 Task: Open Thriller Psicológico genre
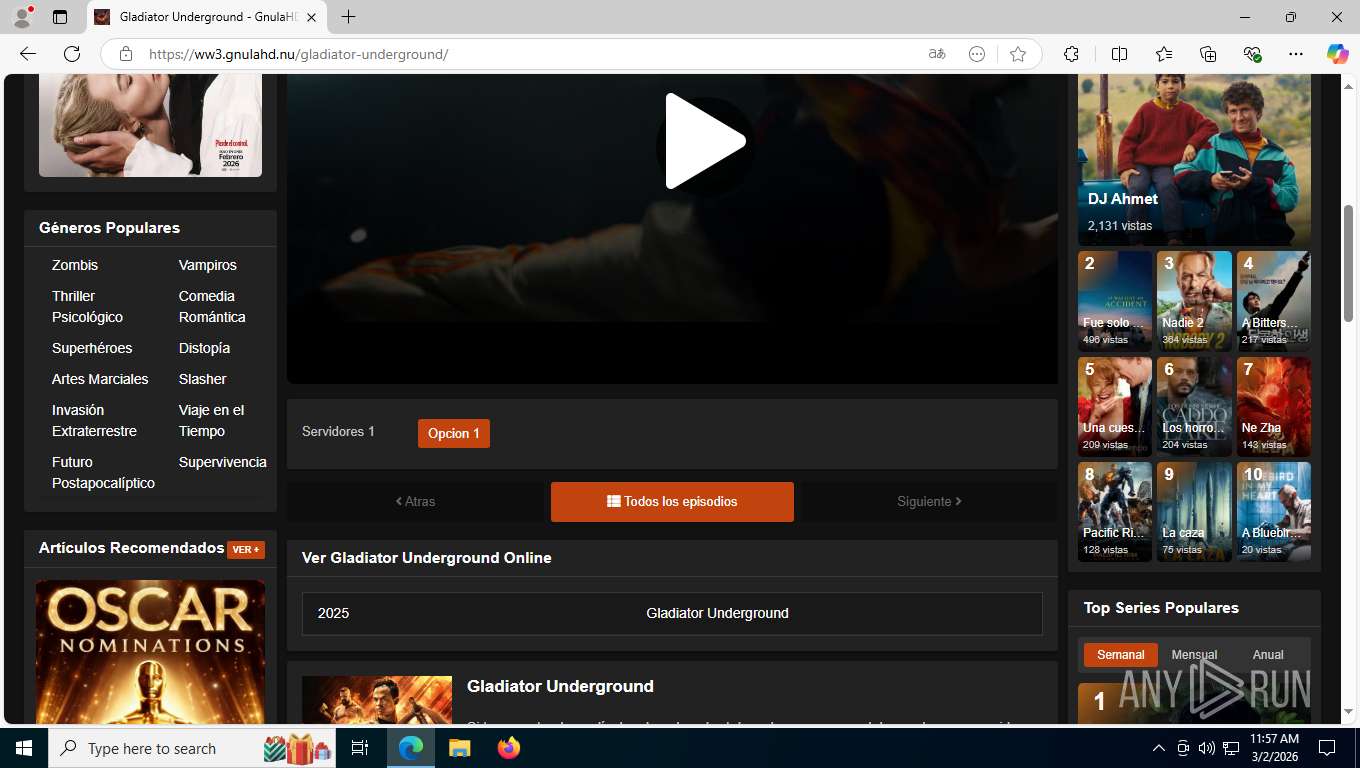(x=88, y=306)
